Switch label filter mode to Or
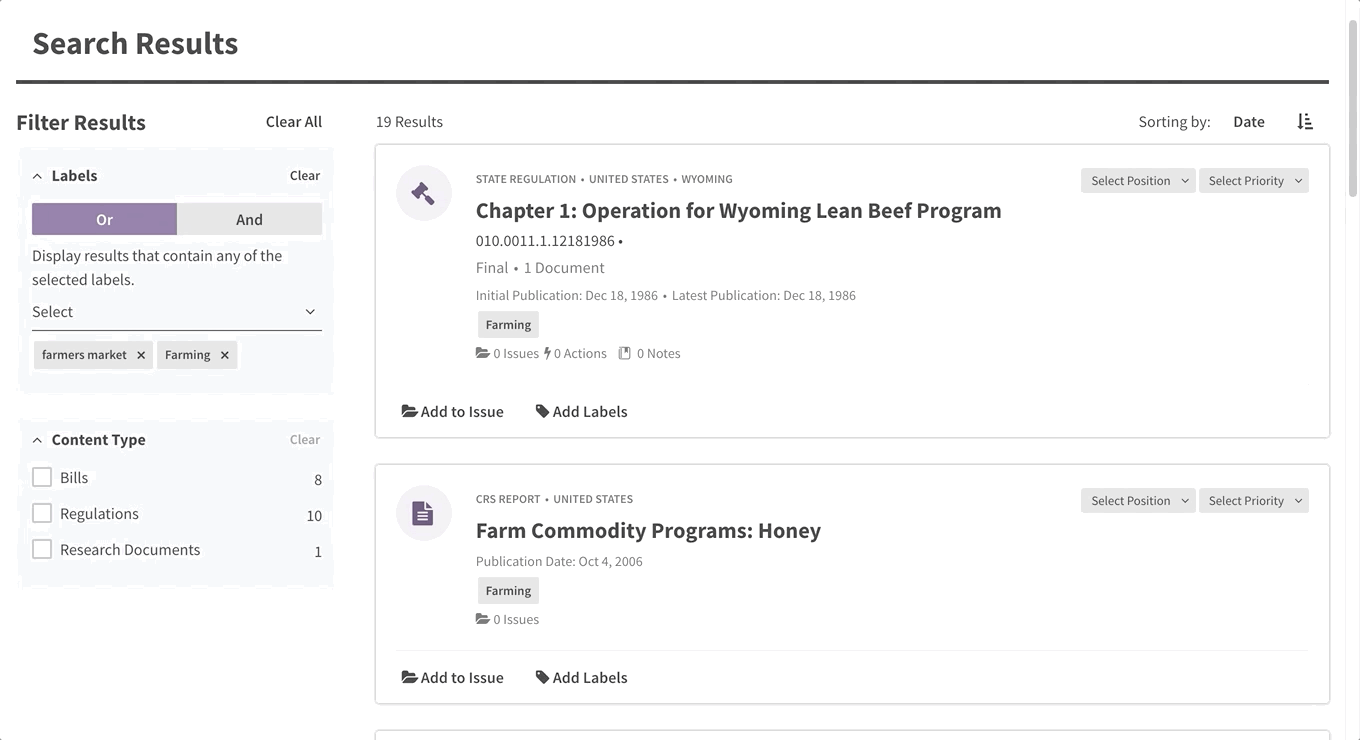This screenshot has height=740, width=1360. pos(104,219)
